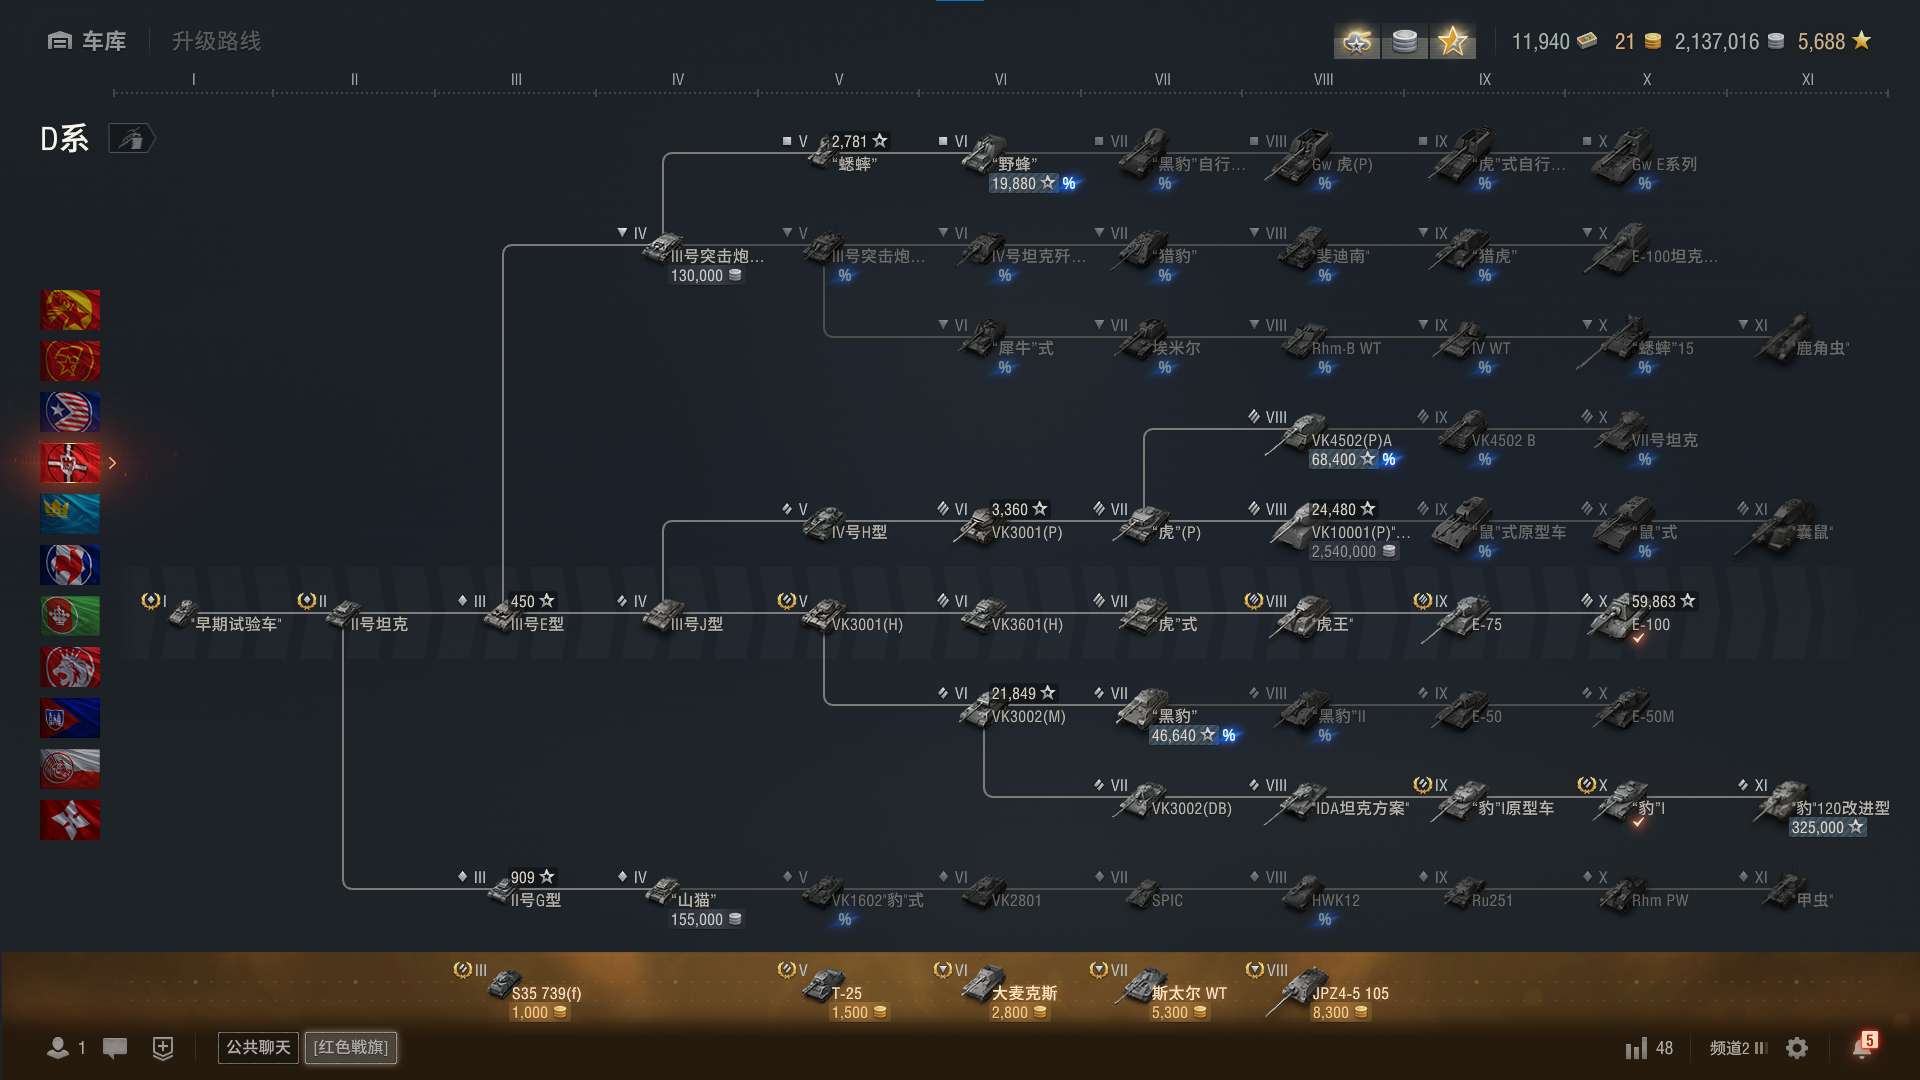Click the contacts person icon
The height and width of the screenshot is (1080, 1920).
click(57, 1047)
